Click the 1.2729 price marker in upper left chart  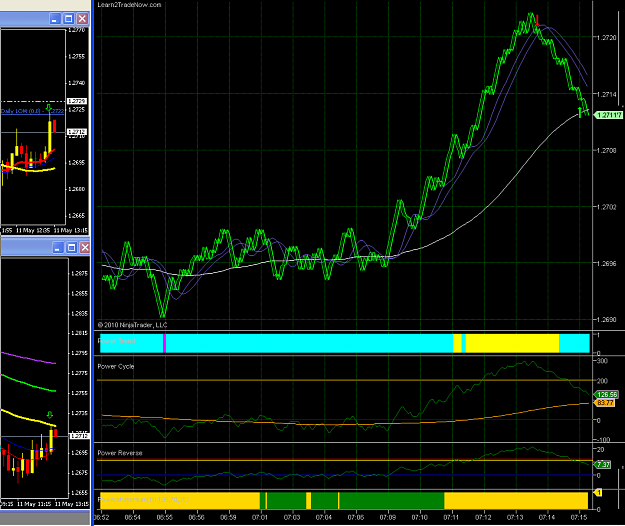pos(77,101)
